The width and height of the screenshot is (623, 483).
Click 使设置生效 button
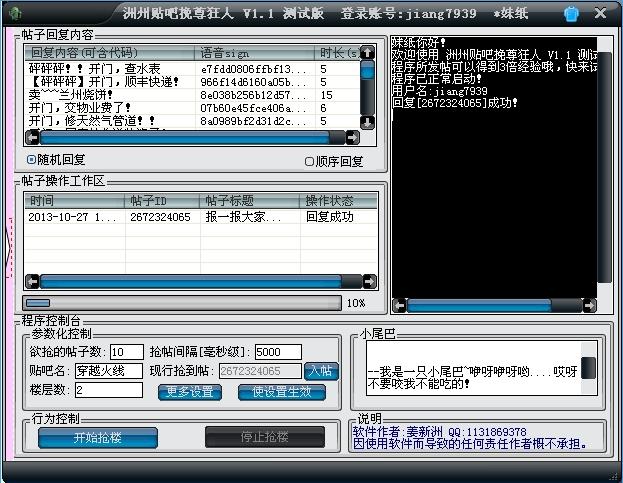[282, 392]
